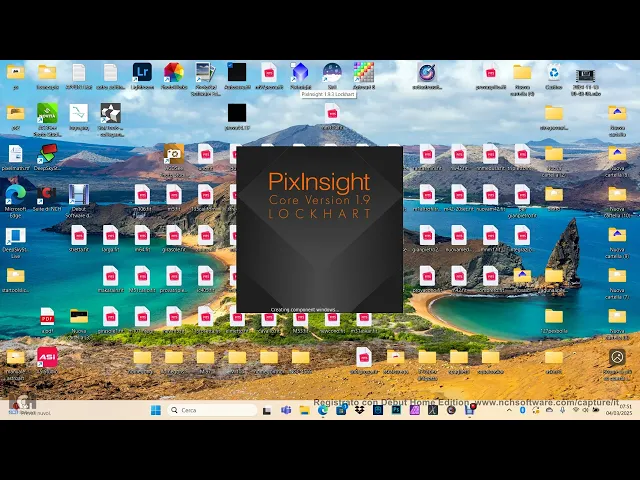Click the Windows Start button
The height and width of the screenshot is (480, 640).
156,410
